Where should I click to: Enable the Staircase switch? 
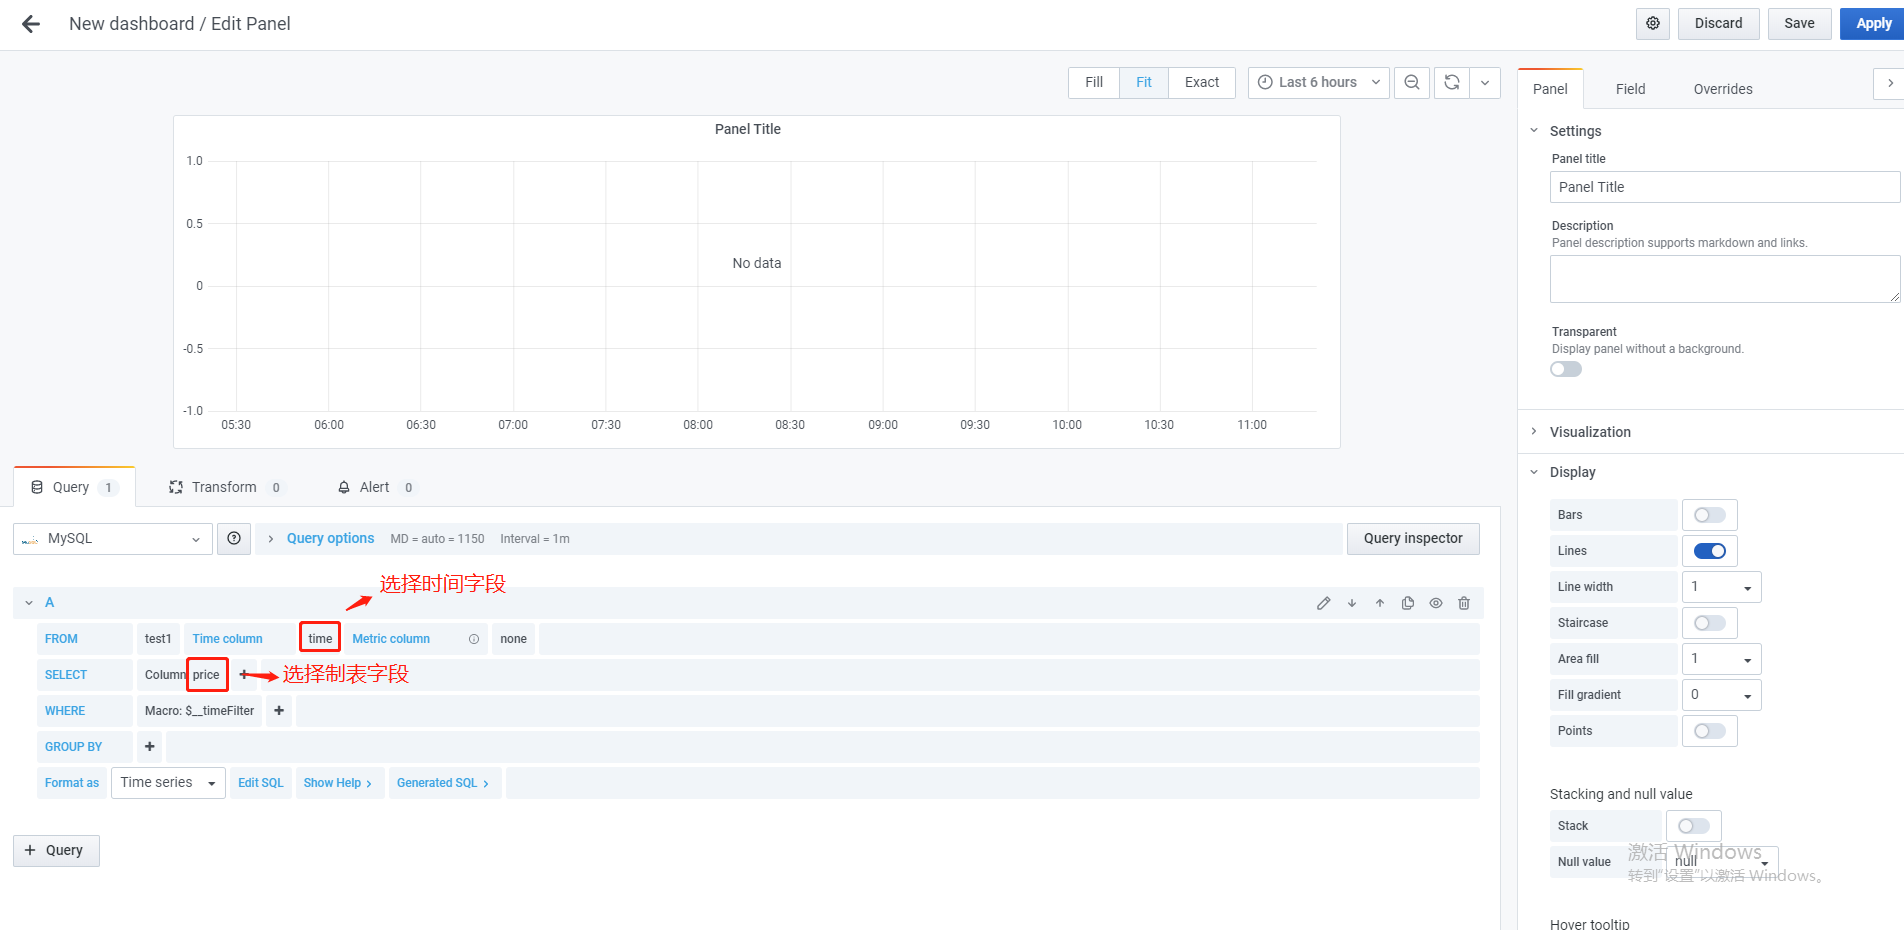point(1710,623)
